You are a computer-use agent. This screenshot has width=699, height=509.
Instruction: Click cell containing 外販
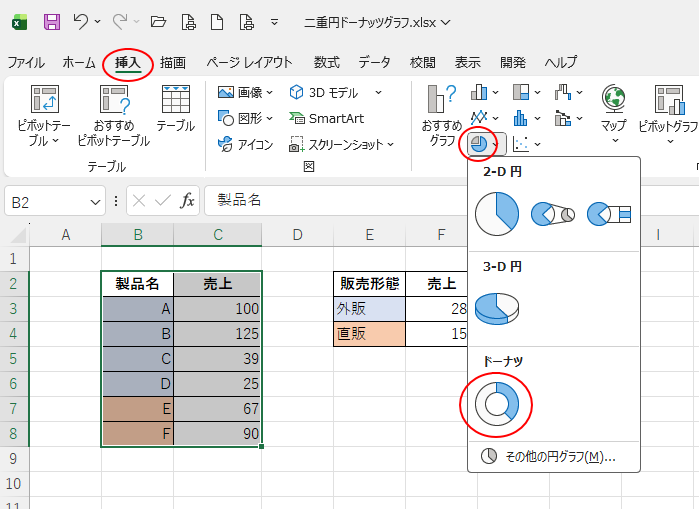369,308
